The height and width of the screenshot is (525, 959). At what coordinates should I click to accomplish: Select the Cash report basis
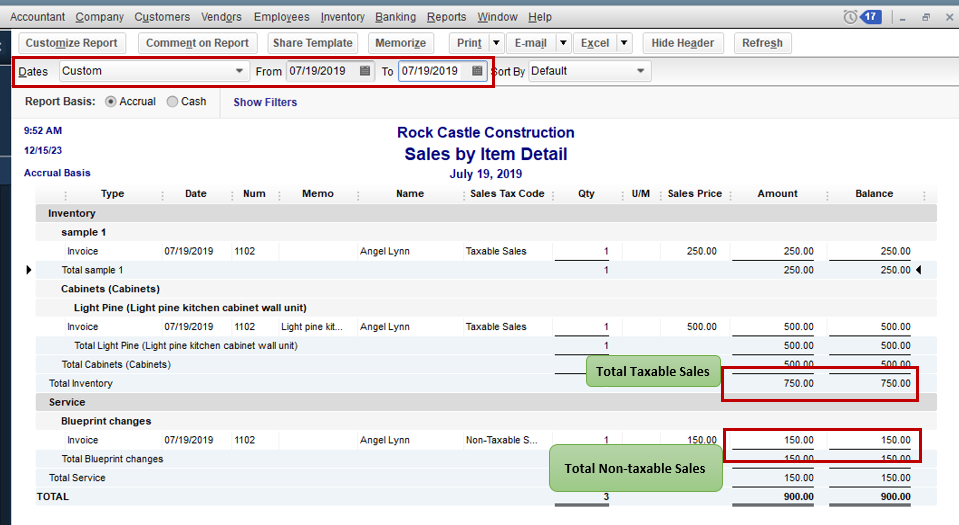pyautogui.click(x=172, y=102)
